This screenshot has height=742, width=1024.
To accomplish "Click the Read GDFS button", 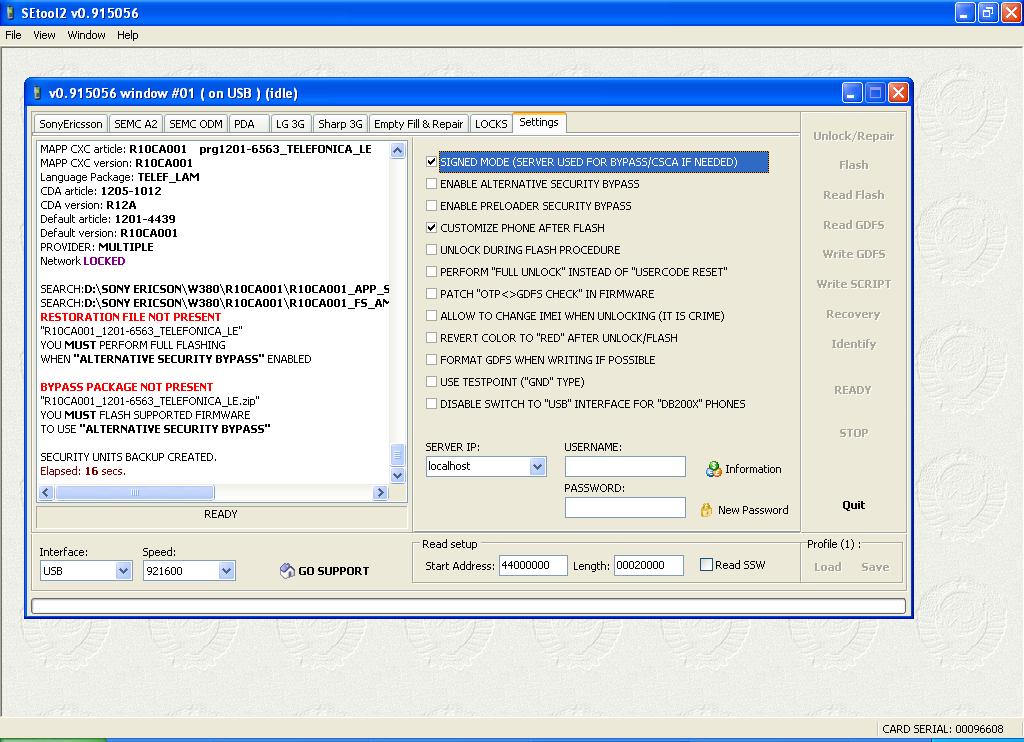I will (x=854, y=225).
